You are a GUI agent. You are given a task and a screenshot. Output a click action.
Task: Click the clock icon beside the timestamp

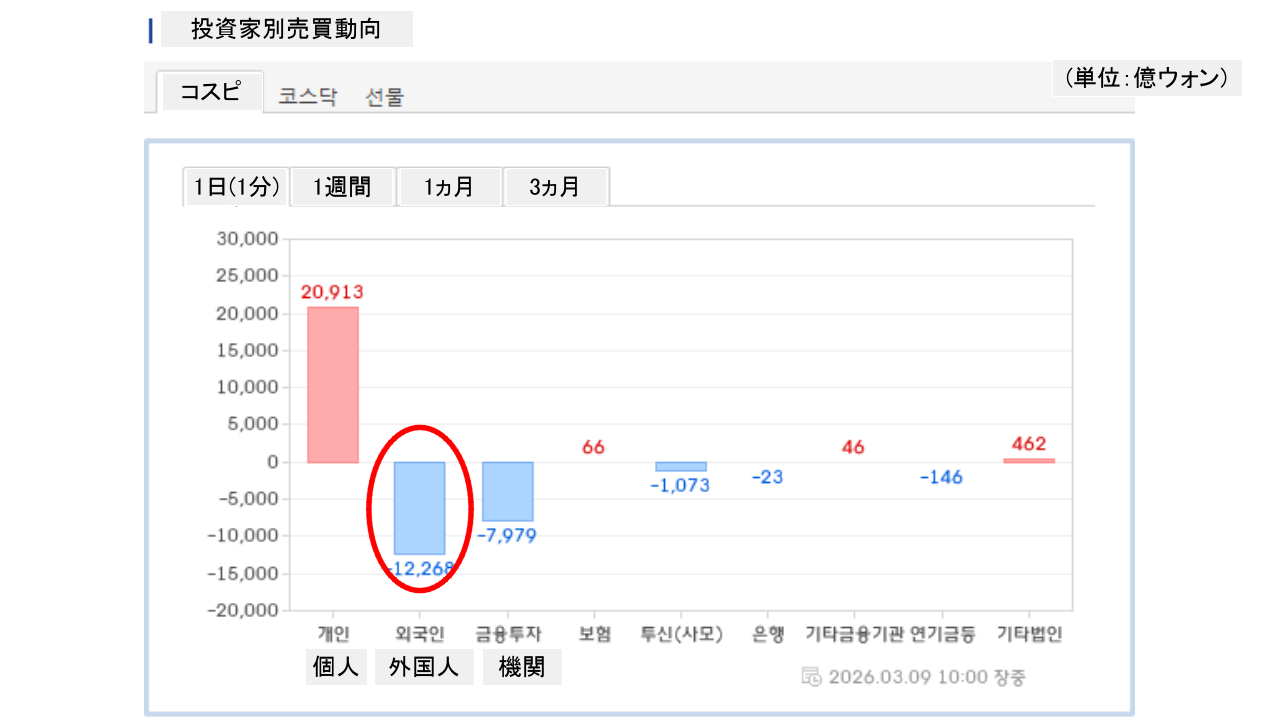point(812,677)
